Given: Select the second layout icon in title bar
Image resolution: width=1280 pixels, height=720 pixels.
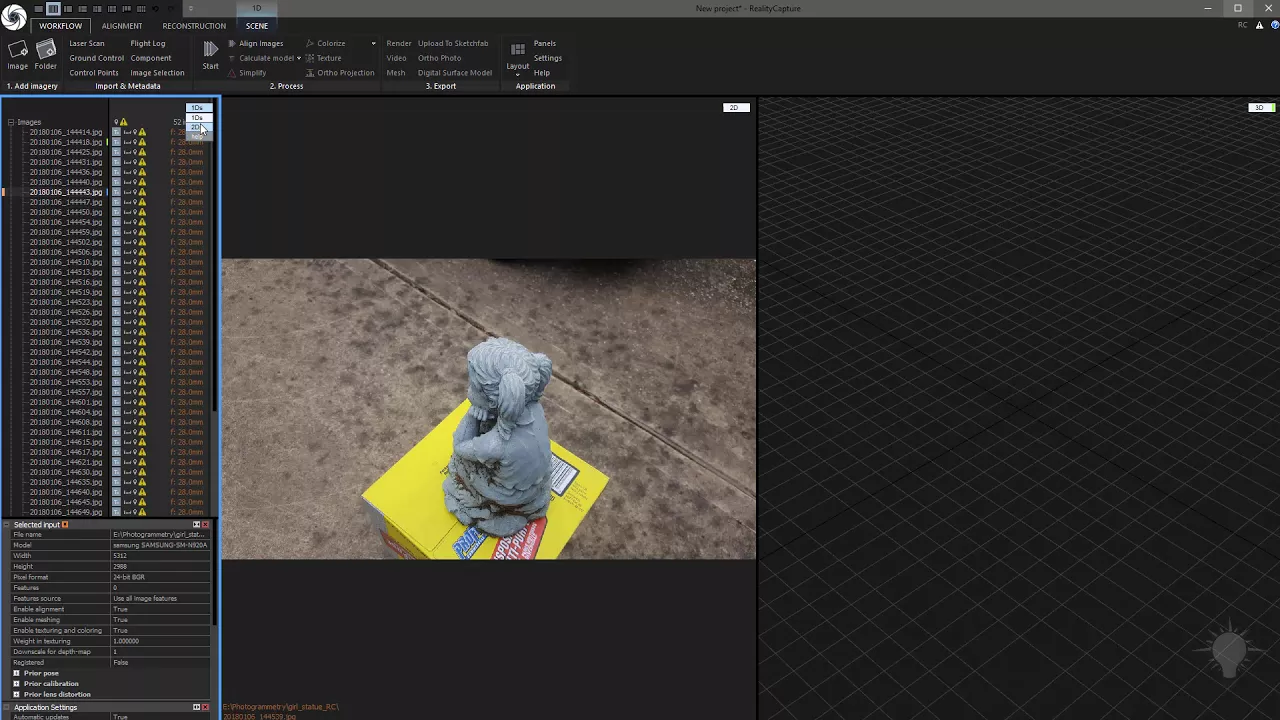Looking at the screenshot, I should coord(53,8).
